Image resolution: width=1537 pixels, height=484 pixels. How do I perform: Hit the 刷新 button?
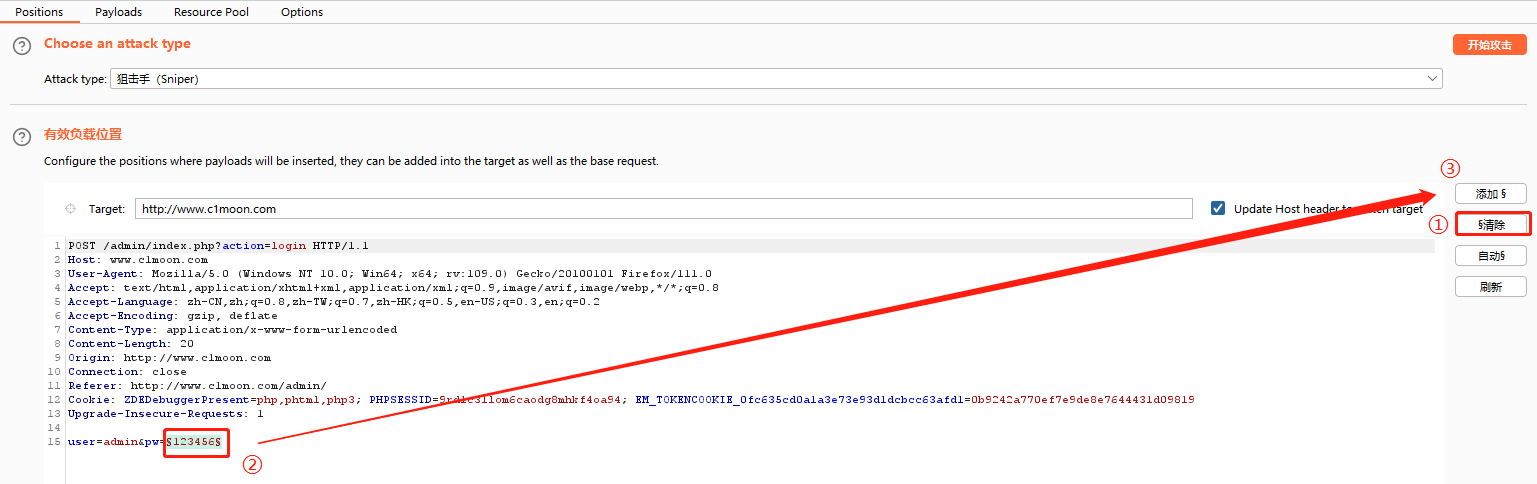click(1490, 287)
